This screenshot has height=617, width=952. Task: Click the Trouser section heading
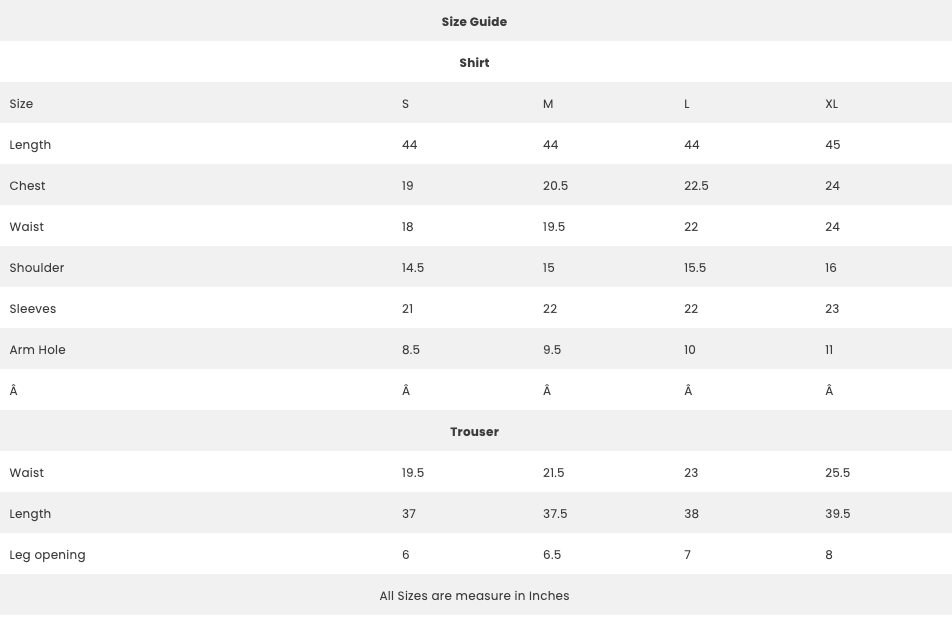click(474, 432)
